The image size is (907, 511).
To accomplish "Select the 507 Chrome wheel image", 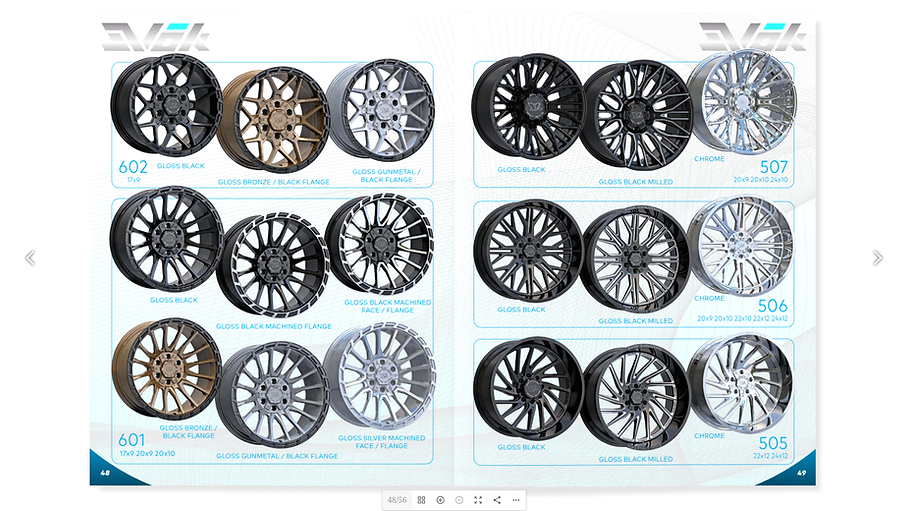I will (x=742, y=102).
